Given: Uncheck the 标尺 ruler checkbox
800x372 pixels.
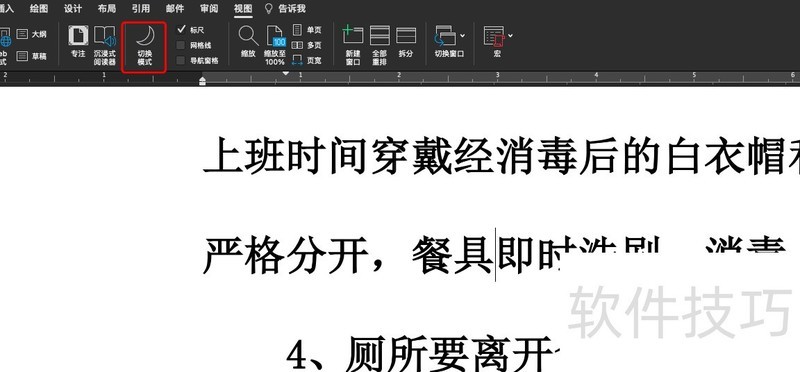Looking at the screenshot, I should click(181, 30).
